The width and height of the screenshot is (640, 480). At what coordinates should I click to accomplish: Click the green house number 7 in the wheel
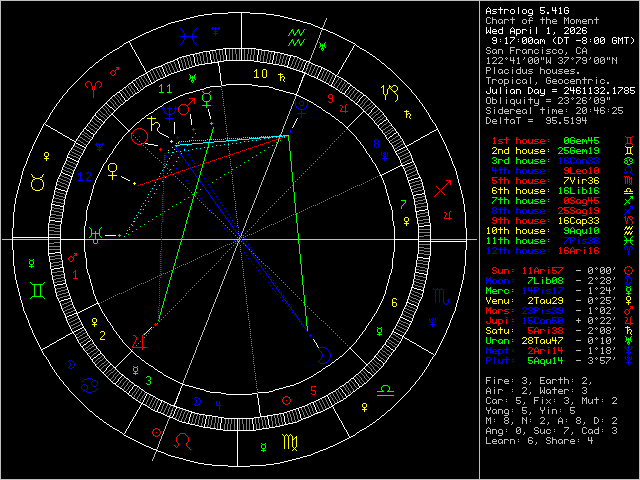click(x=403, y=204)
